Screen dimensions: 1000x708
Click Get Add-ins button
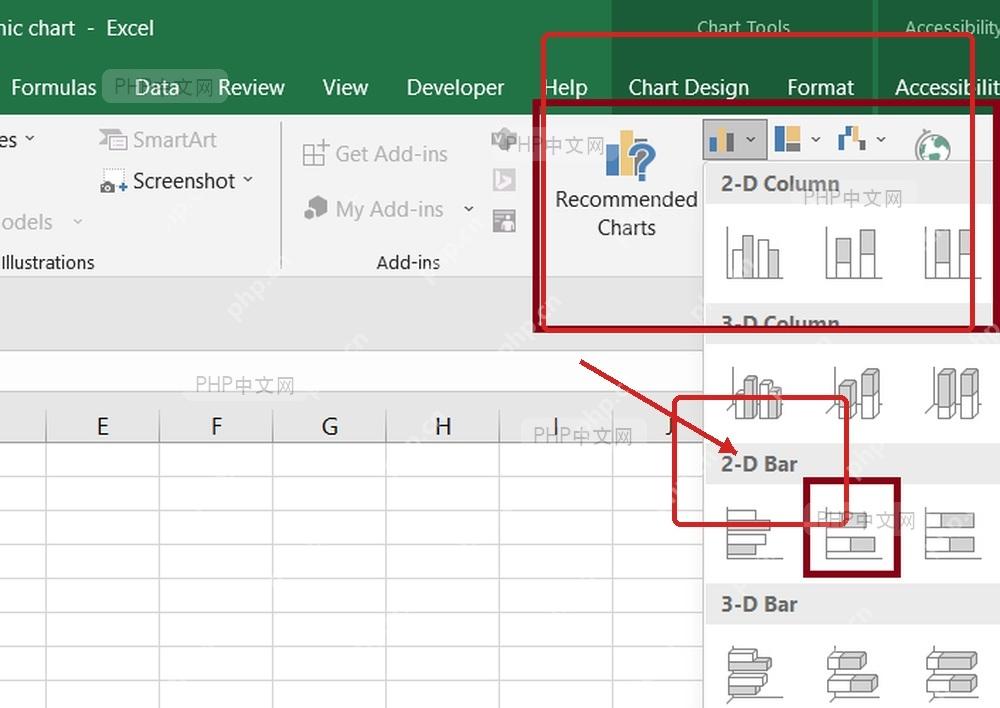(x=375, y=154)
